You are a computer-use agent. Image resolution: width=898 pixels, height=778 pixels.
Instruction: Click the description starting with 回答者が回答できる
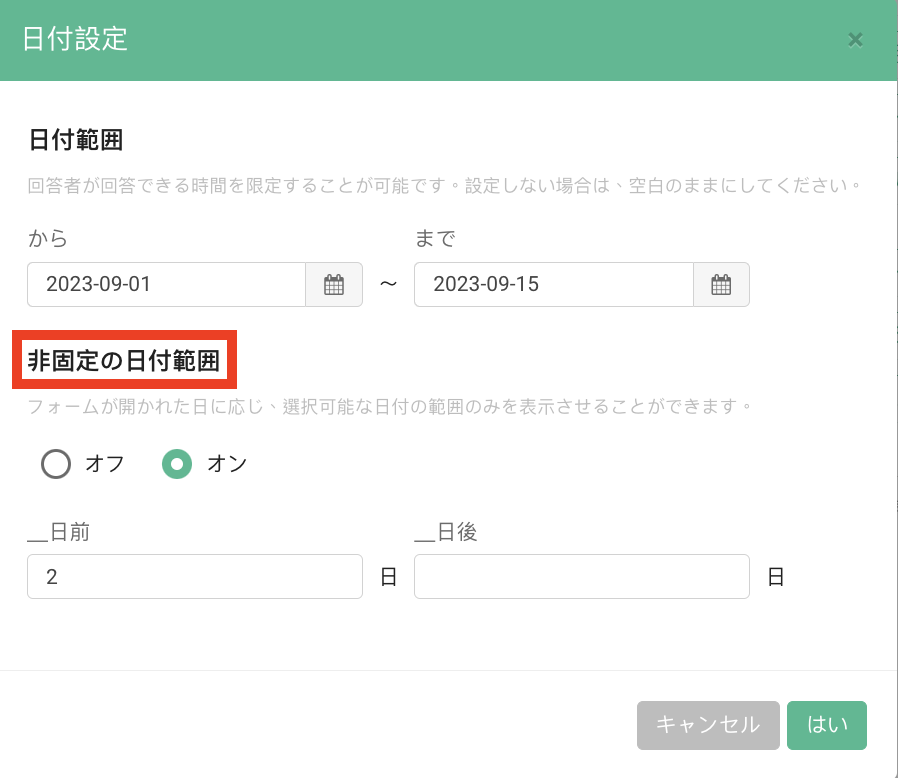pos(444,186)
